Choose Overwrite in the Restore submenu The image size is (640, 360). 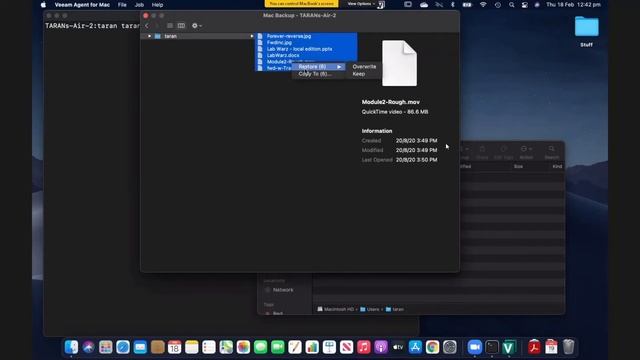[364, 67]
